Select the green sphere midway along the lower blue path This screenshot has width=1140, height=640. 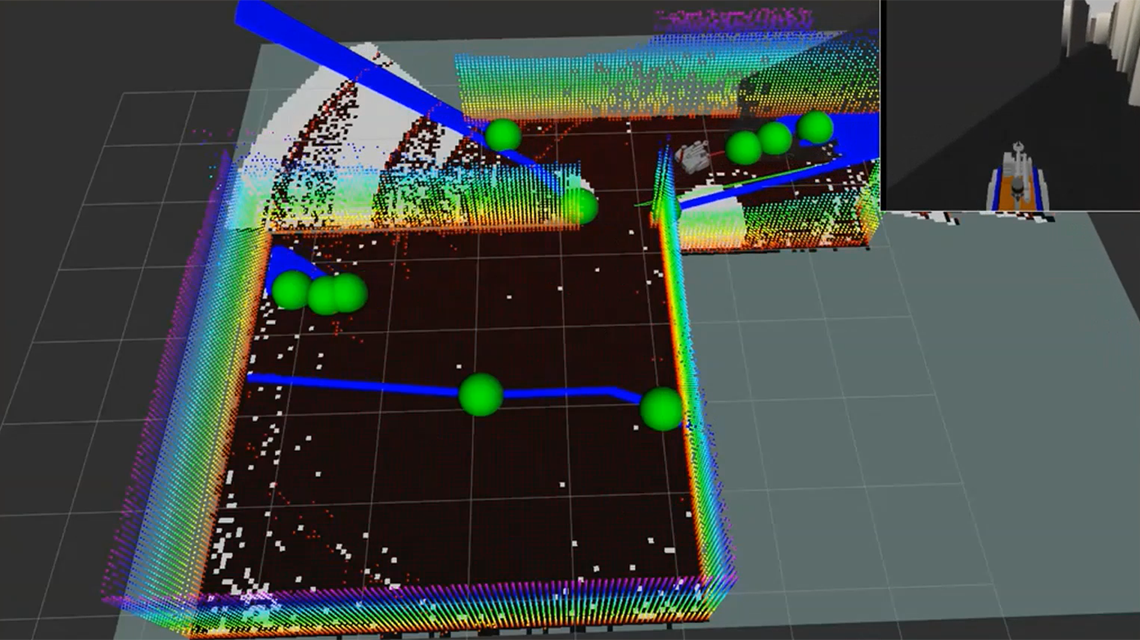(480, 394)
